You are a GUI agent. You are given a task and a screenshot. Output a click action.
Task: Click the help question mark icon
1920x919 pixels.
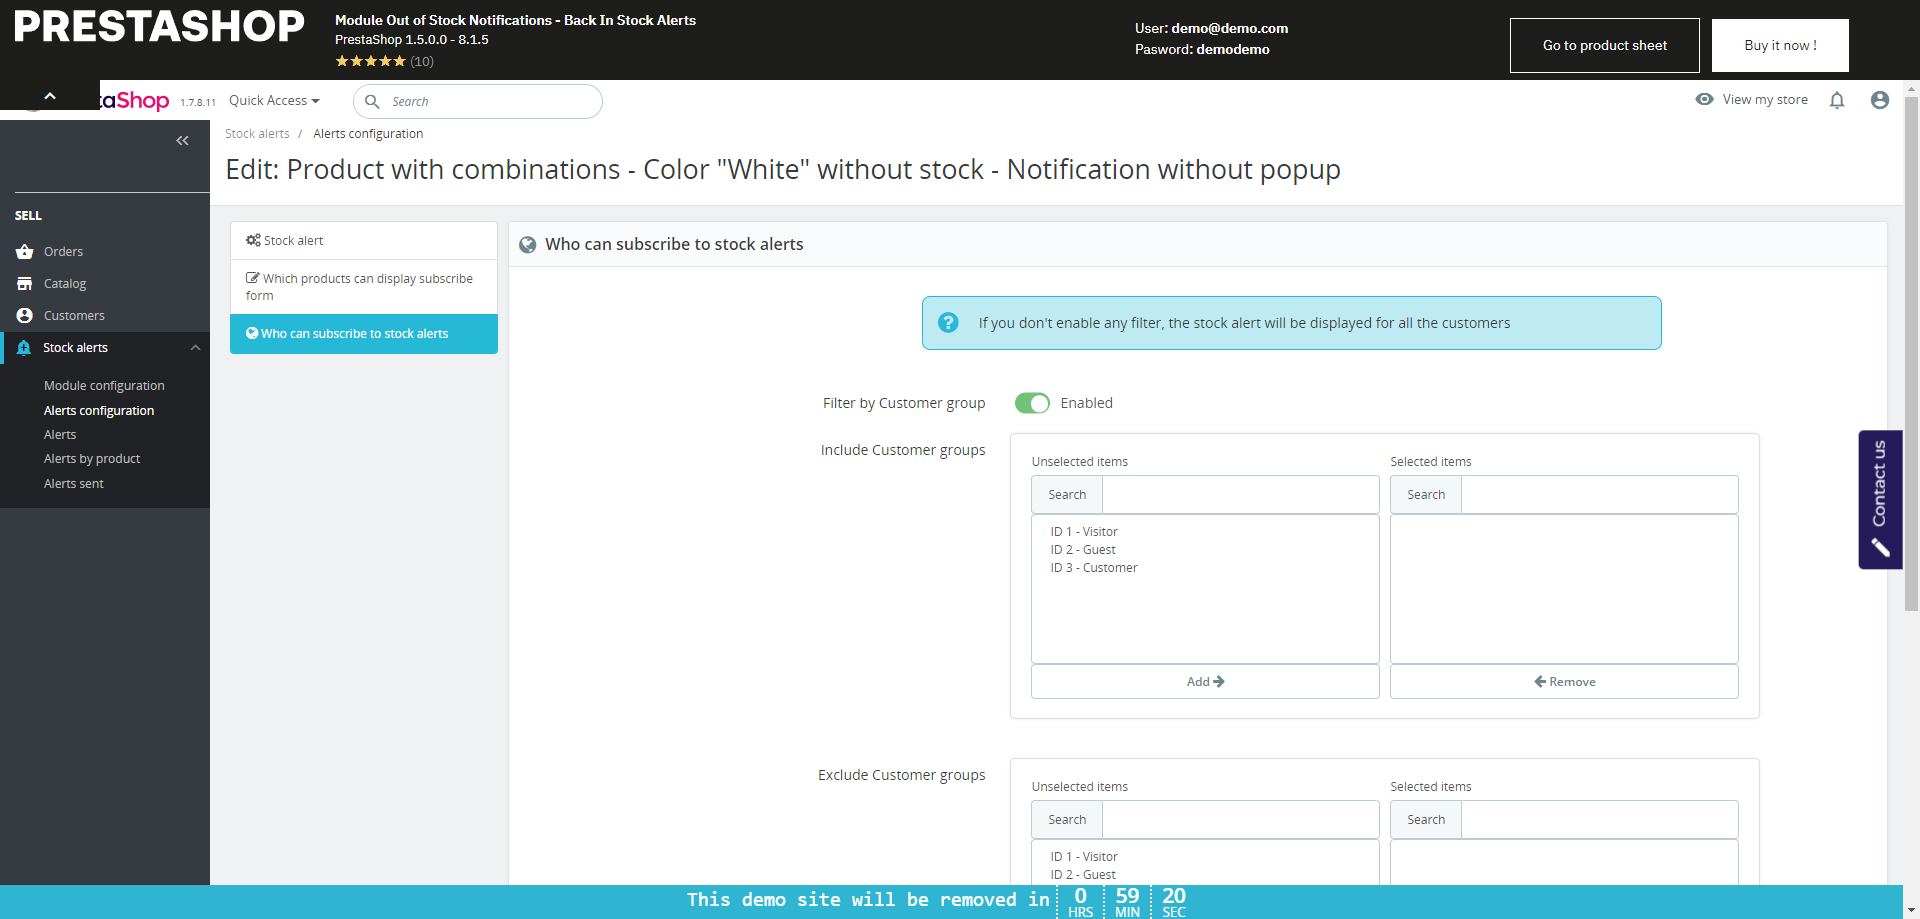point(948,323)
